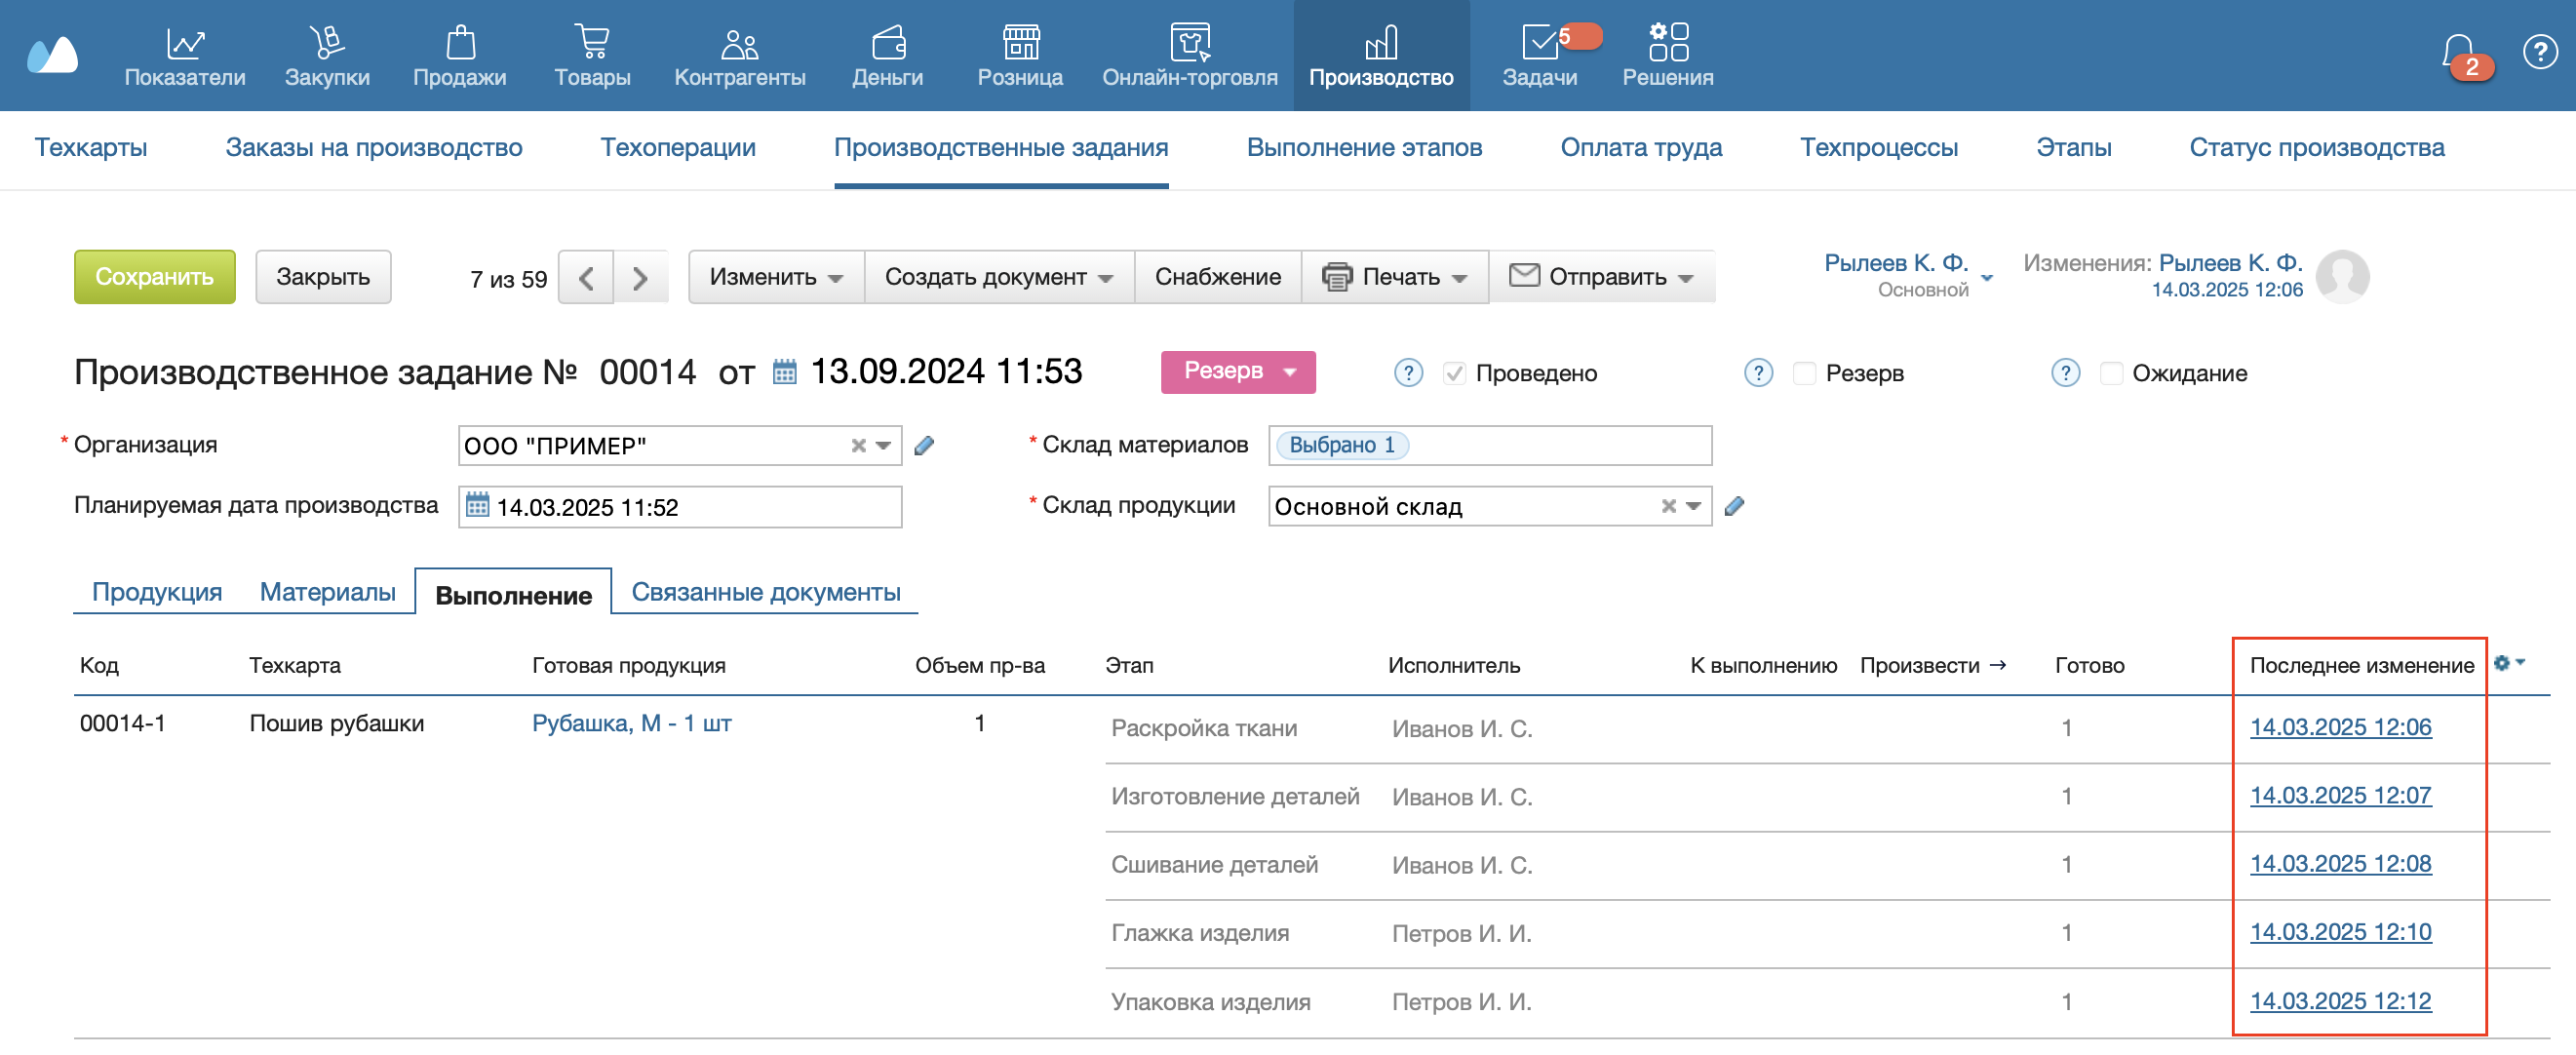Open help question mark in header
2576x1055 pixels.
[x=2540, y=51]
